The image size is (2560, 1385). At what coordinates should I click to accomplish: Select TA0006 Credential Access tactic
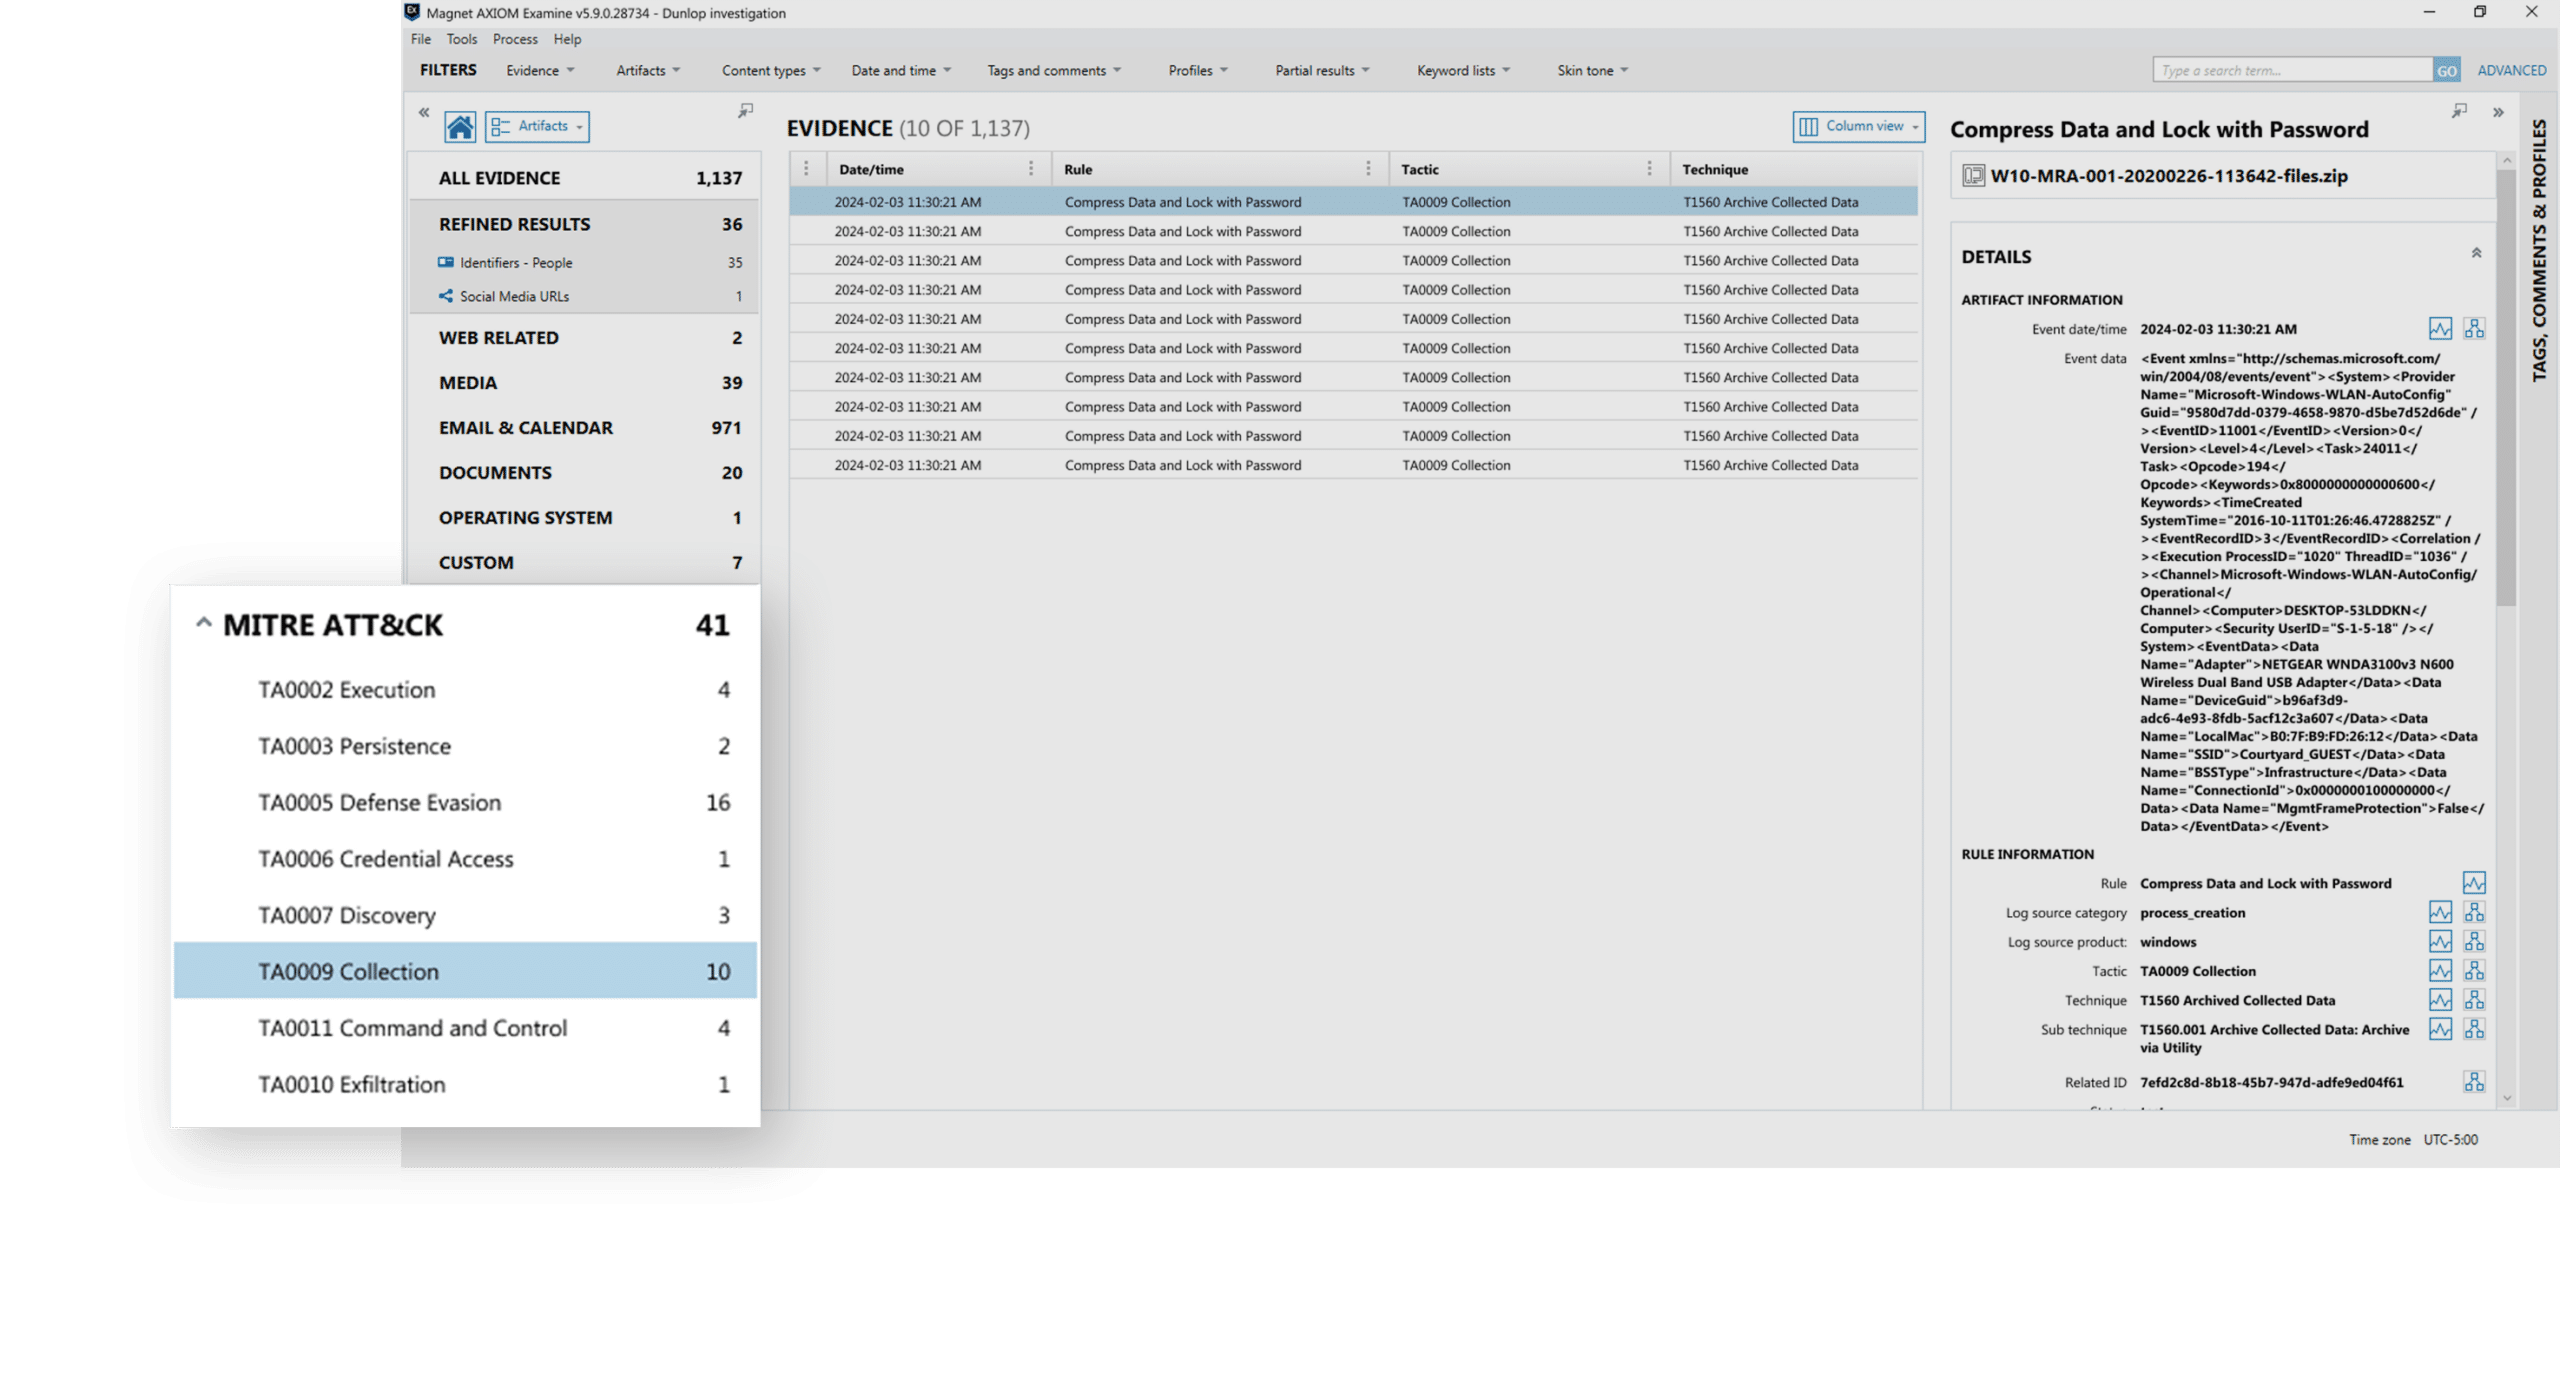(x=465, y=858)
